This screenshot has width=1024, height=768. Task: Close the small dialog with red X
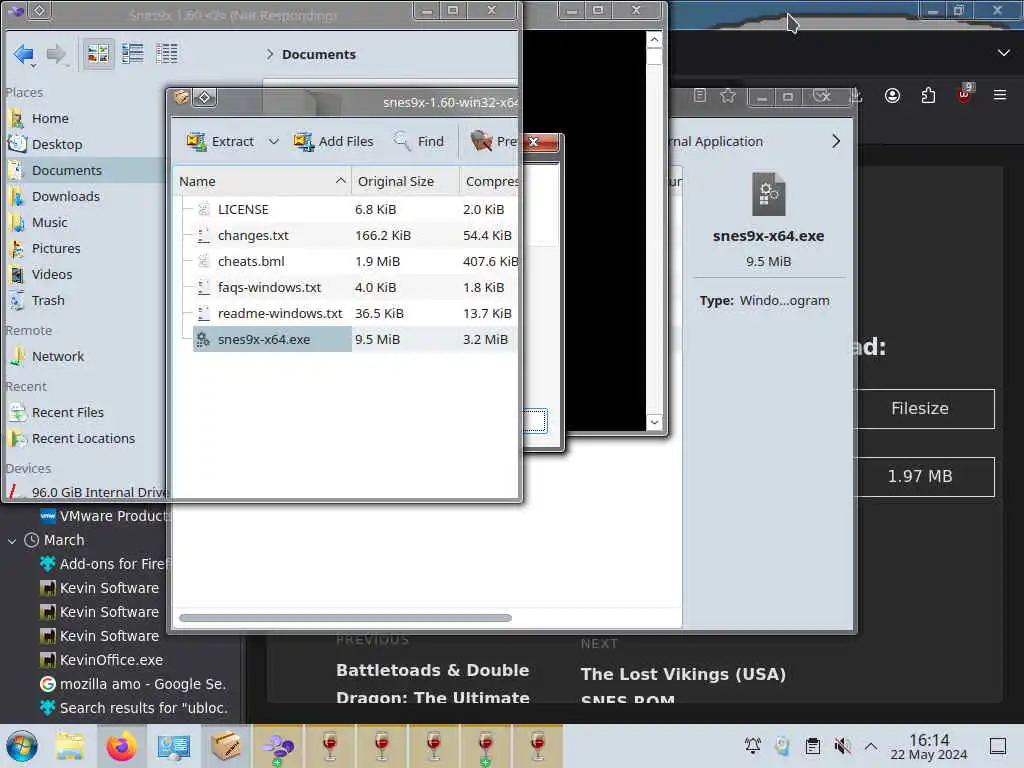[534, 142]
